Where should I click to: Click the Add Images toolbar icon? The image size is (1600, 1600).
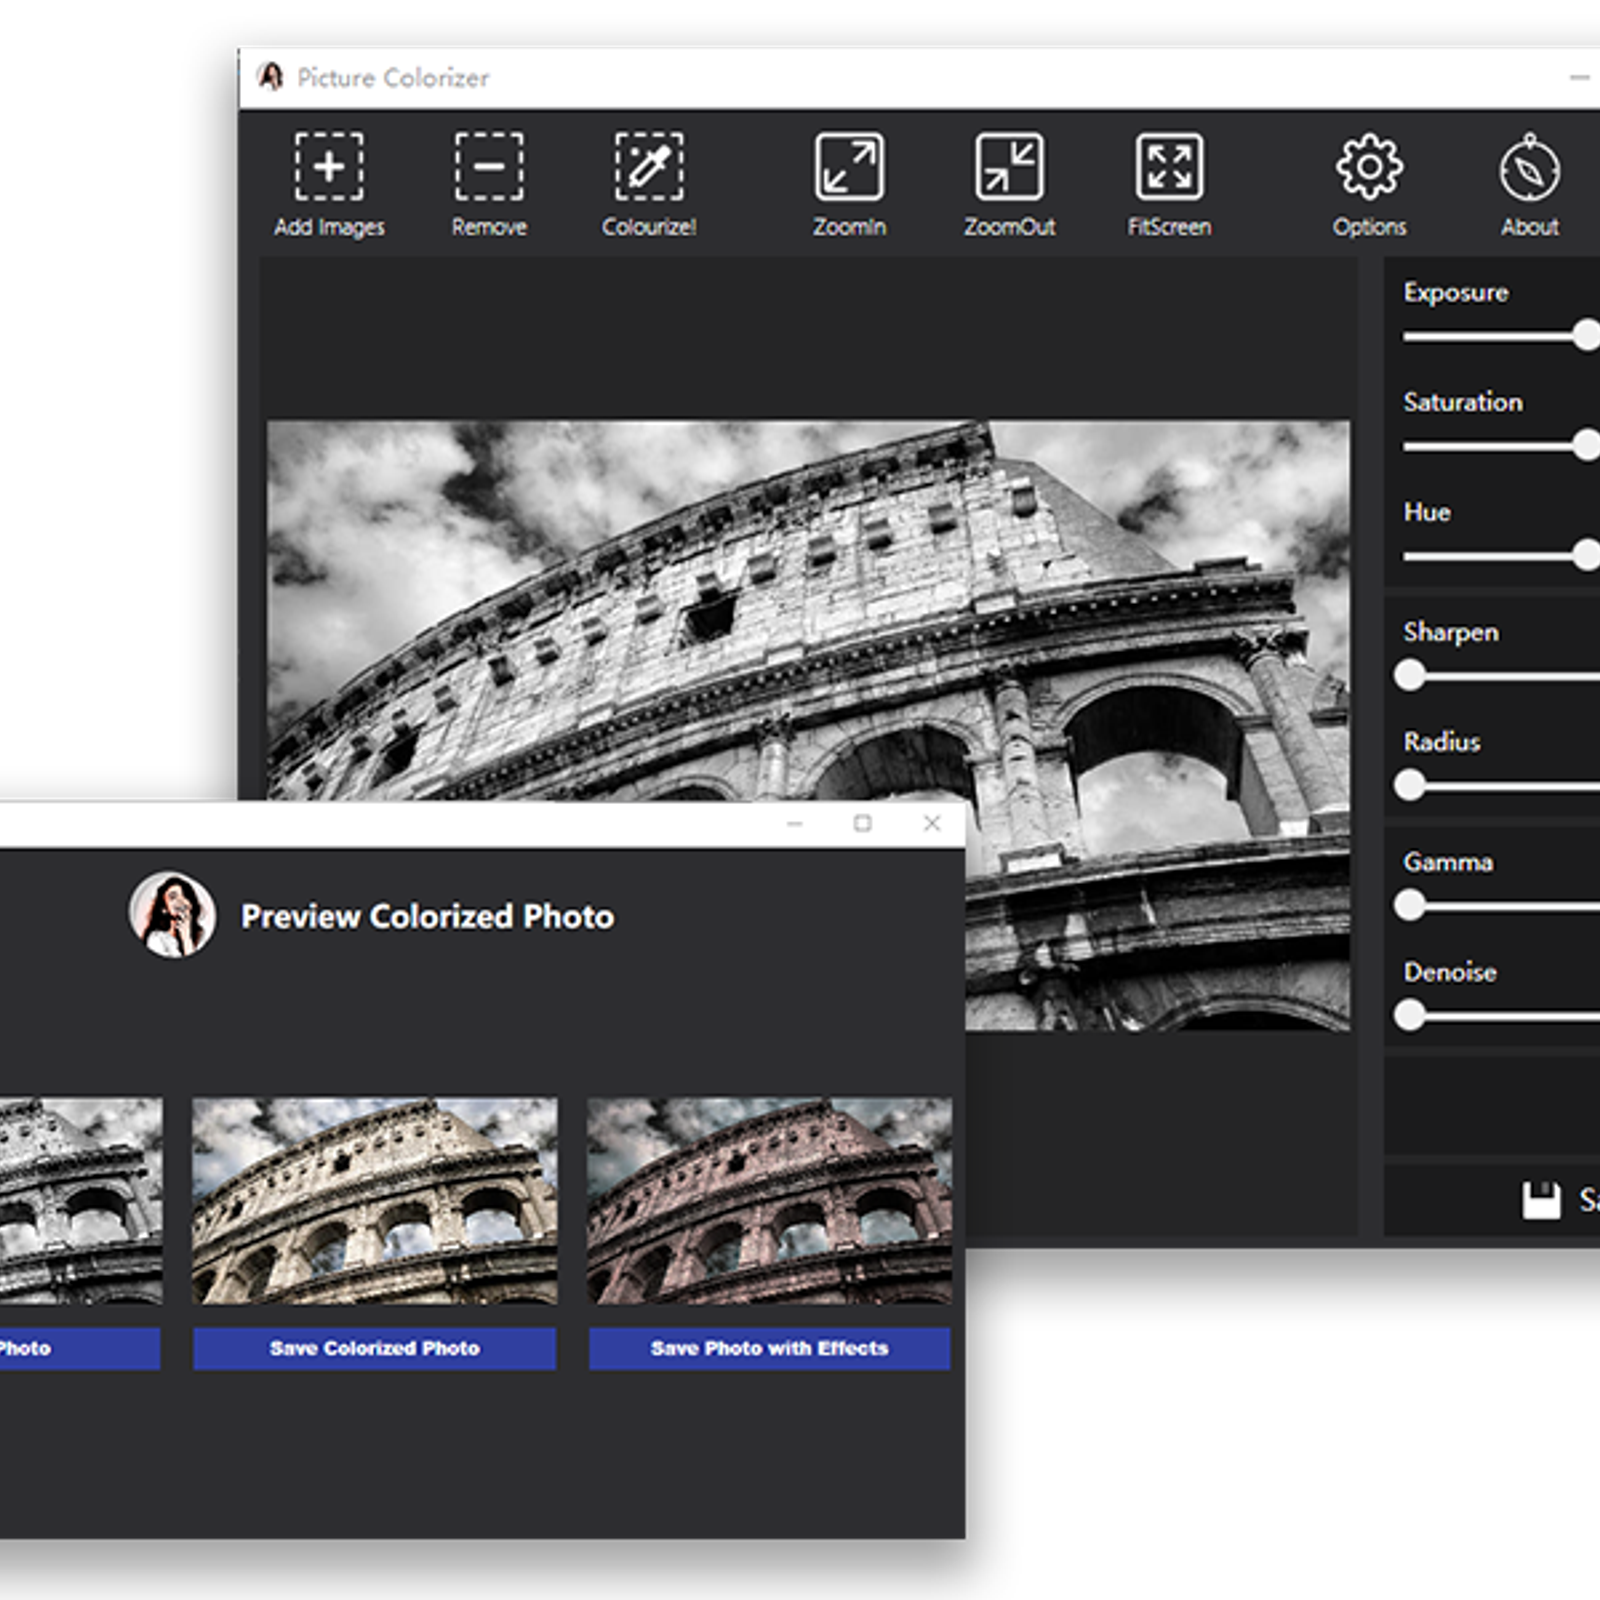tap(329, 168)
